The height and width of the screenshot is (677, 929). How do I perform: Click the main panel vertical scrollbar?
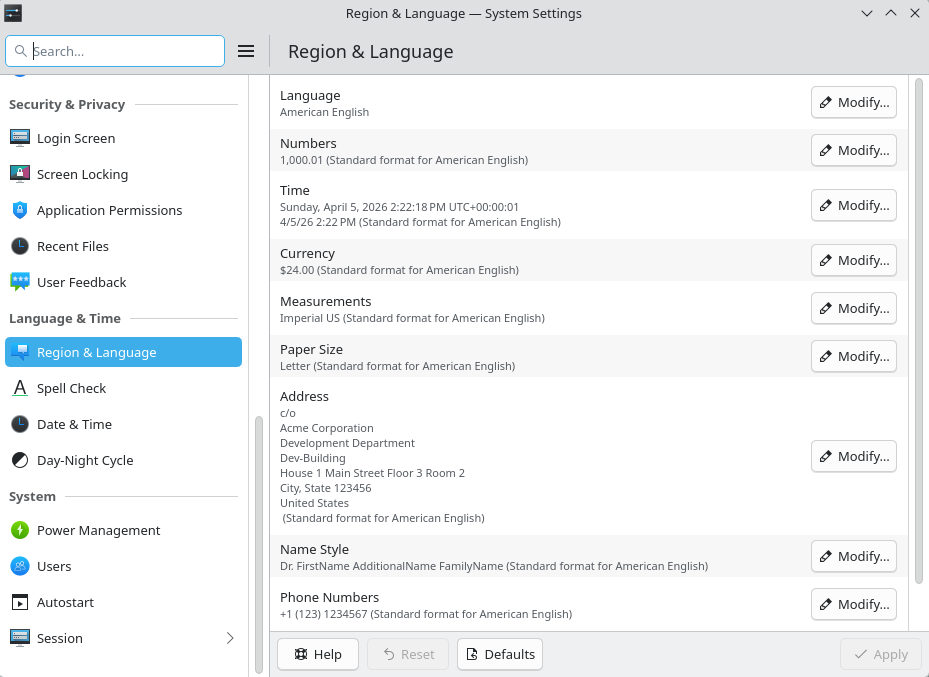pyautogui.click(x=919, y=330)
